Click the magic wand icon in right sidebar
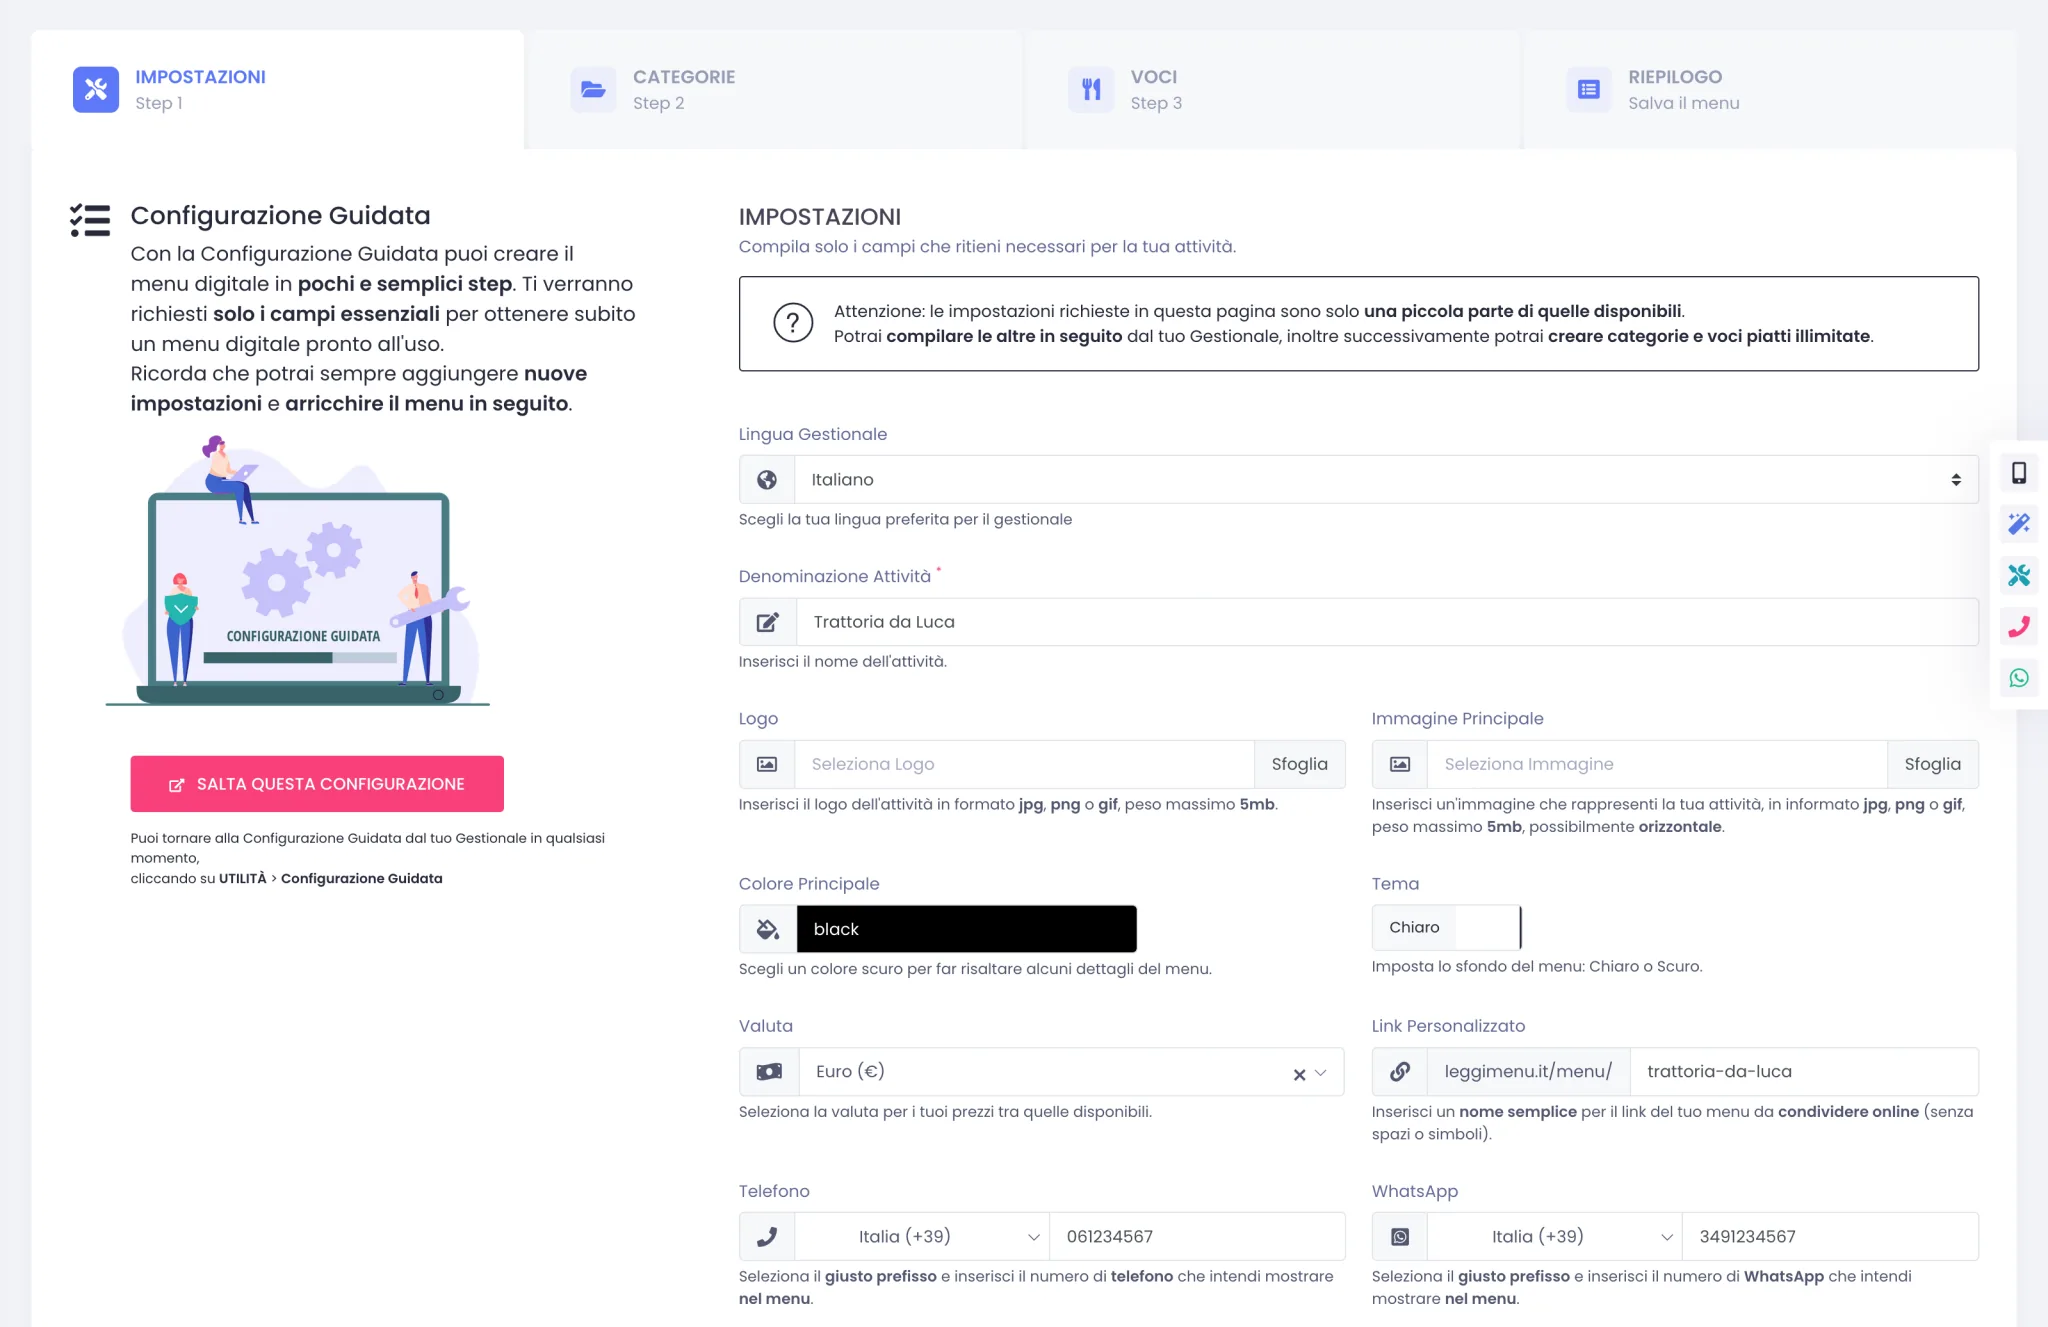Viewport: 2048px width, 1327px height. point(2019,524)
